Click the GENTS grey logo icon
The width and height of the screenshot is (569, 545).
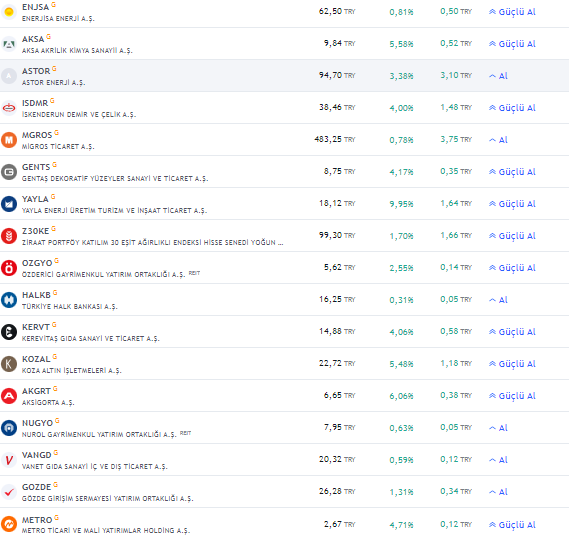tap(9, 172)
